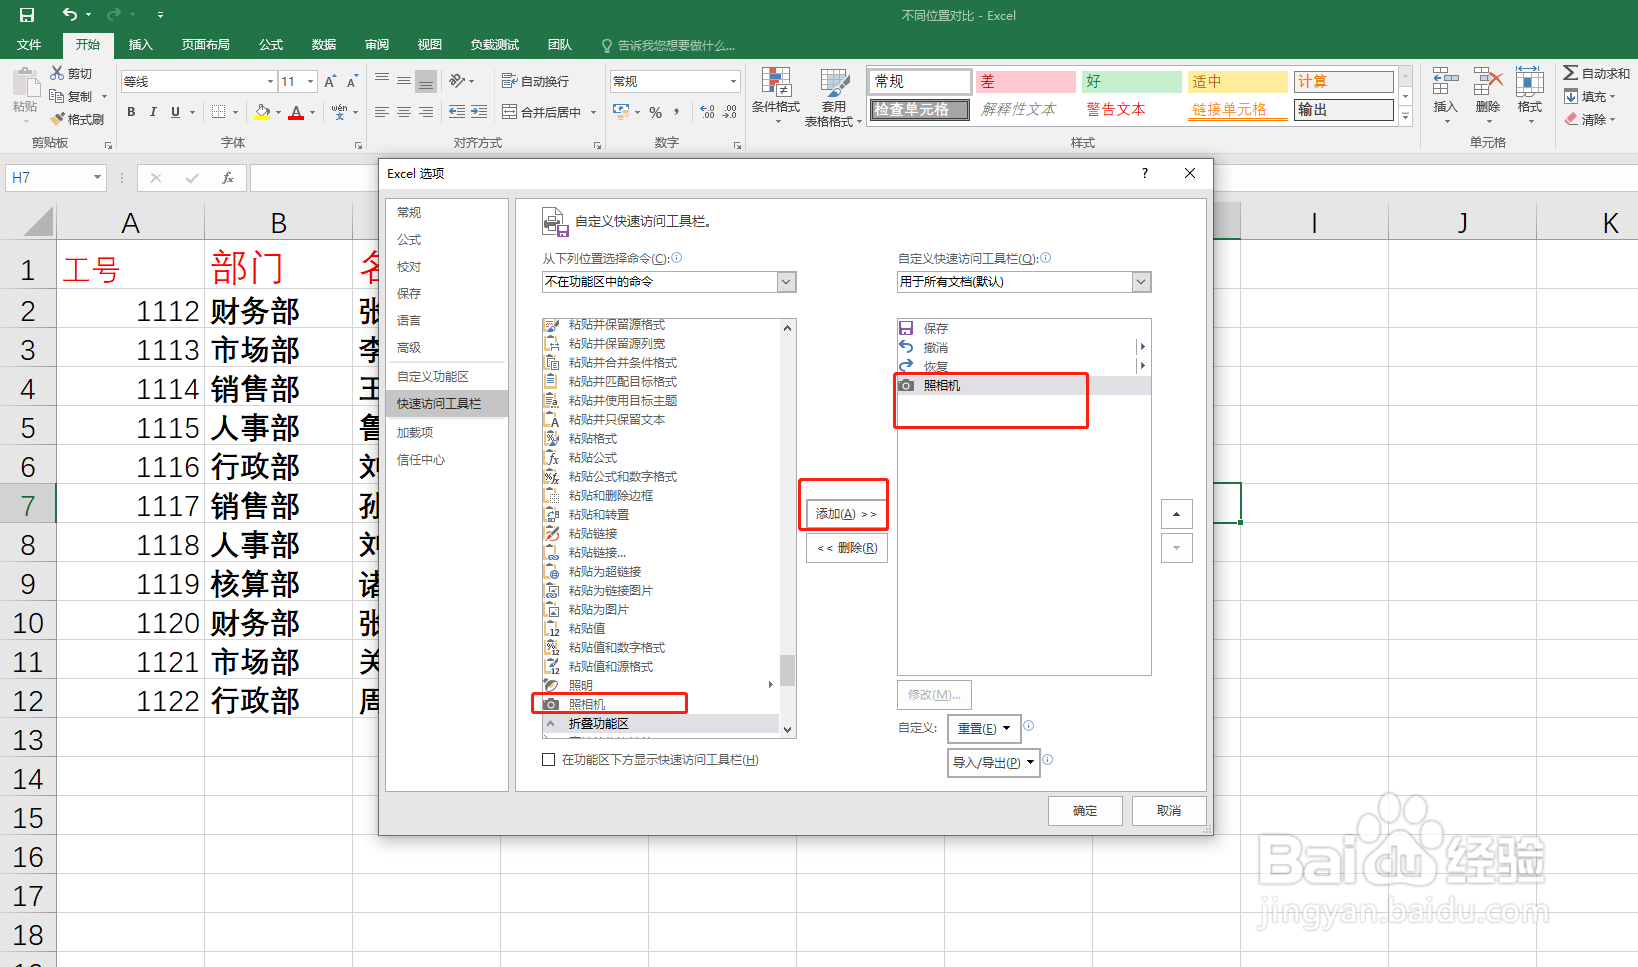Expand the Name Box H7 dropdown
This screenshot has height=967, width=1638.
pyautogui.click(x=97, y=178)
